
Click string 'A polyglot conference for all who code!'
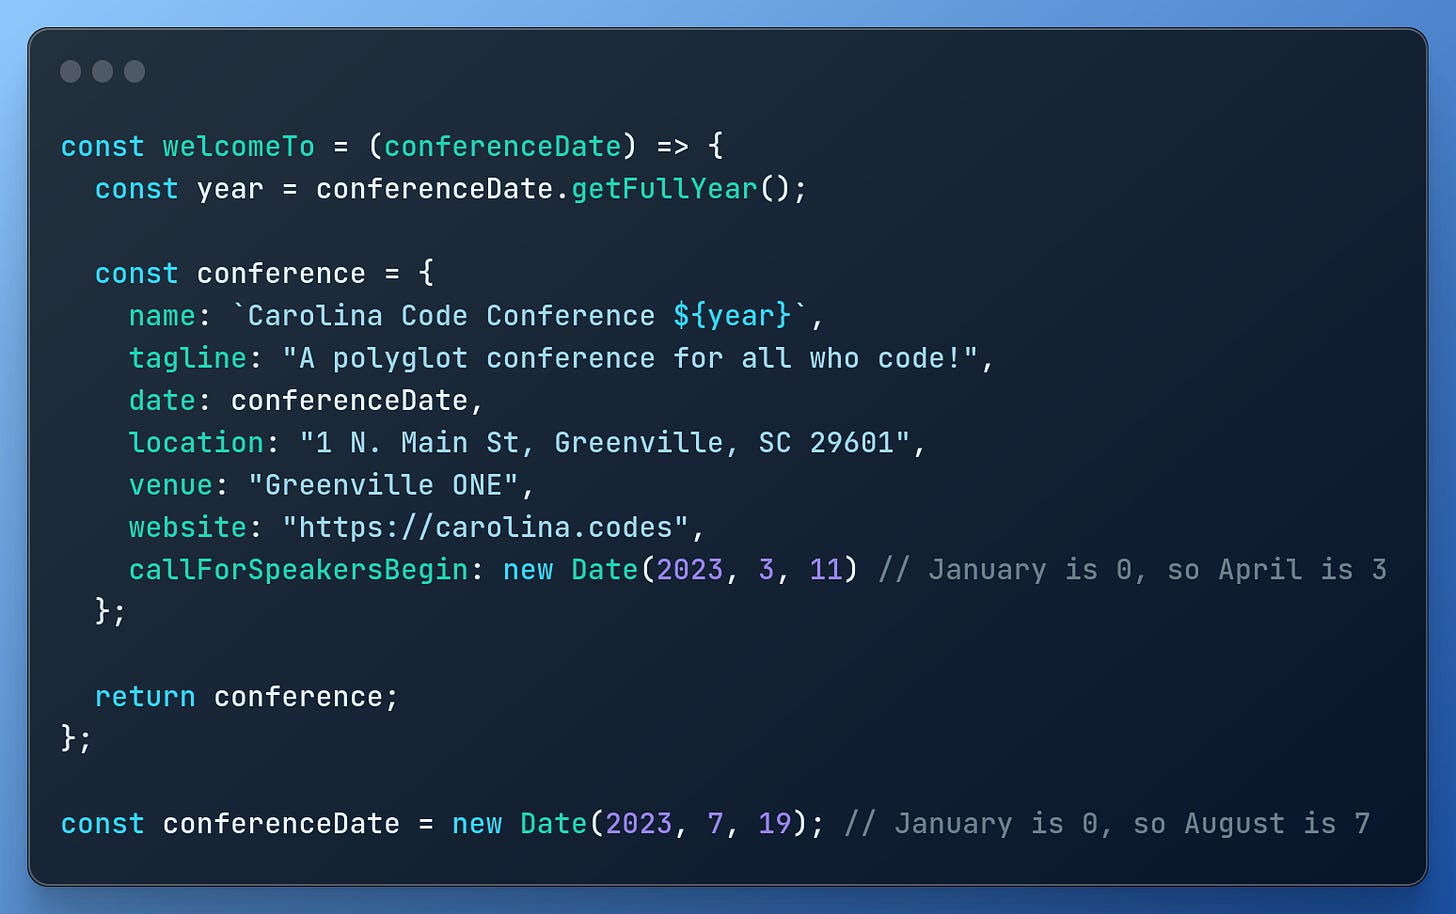630,358
